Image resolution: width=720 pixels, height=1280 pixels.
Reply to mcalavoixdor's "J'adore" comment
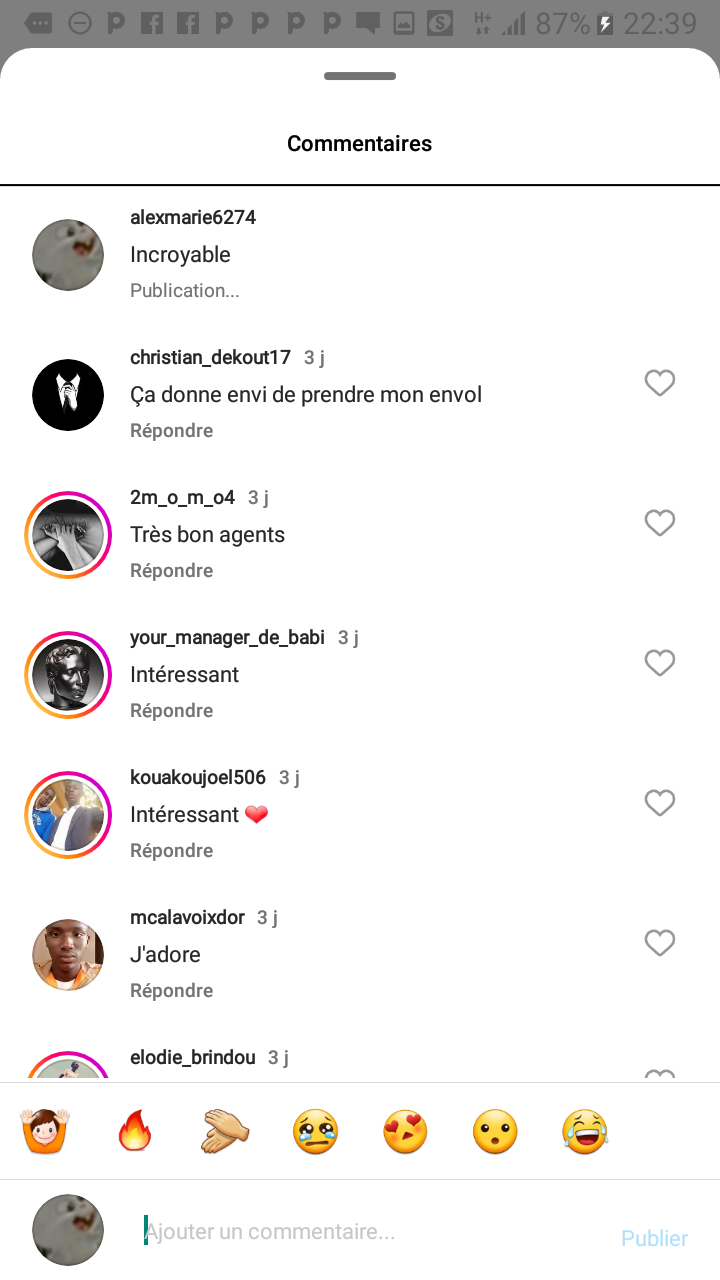(171, 991)
